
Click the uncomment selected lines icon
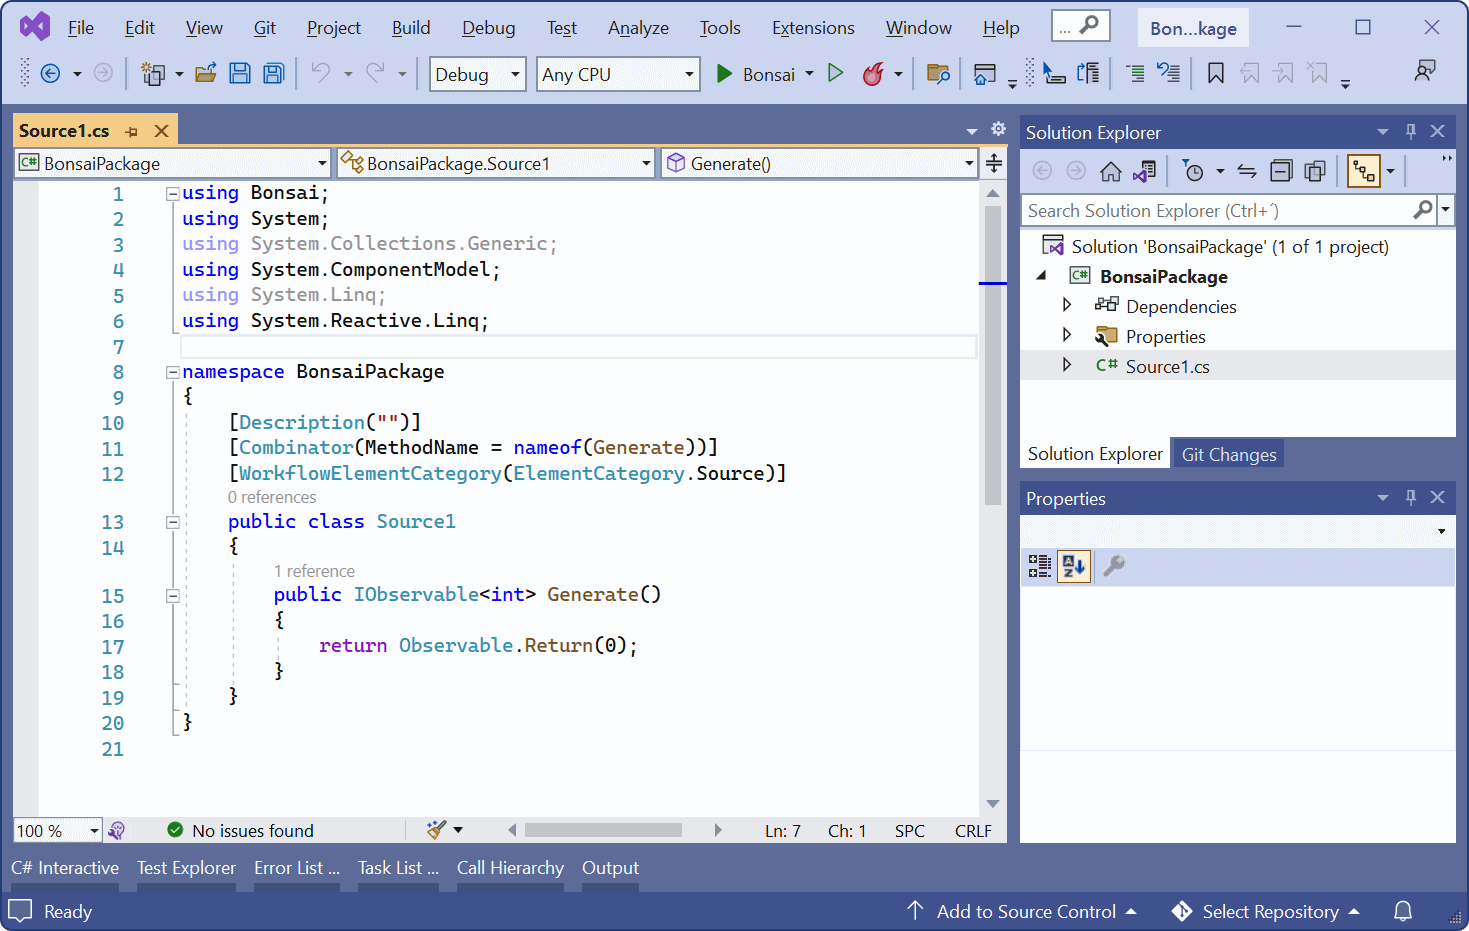point(1169,73)
